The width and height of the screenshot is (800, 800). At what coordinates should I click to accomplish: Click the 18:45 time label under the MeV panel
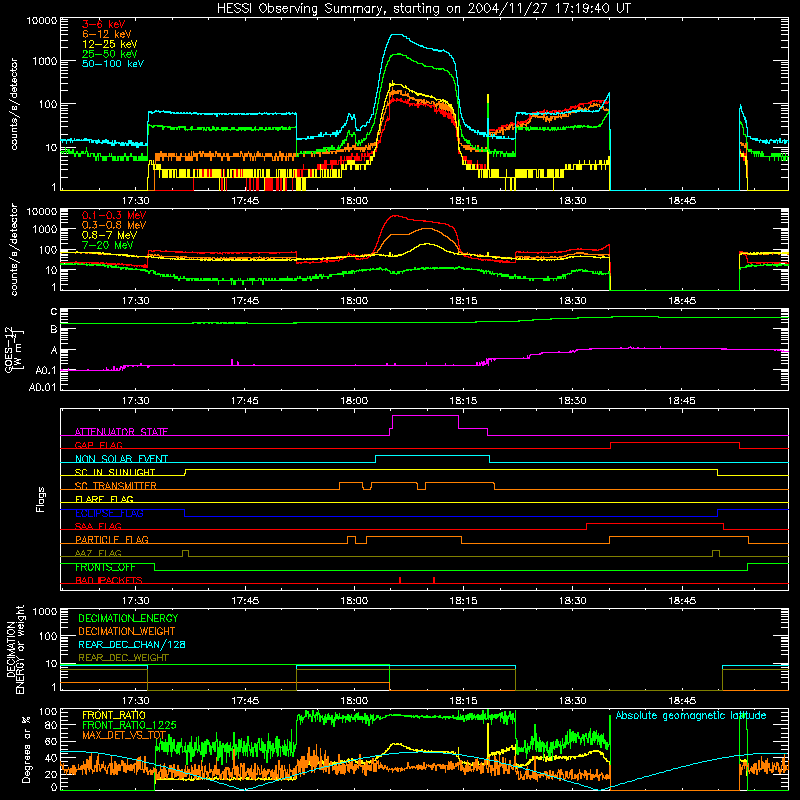682,301
